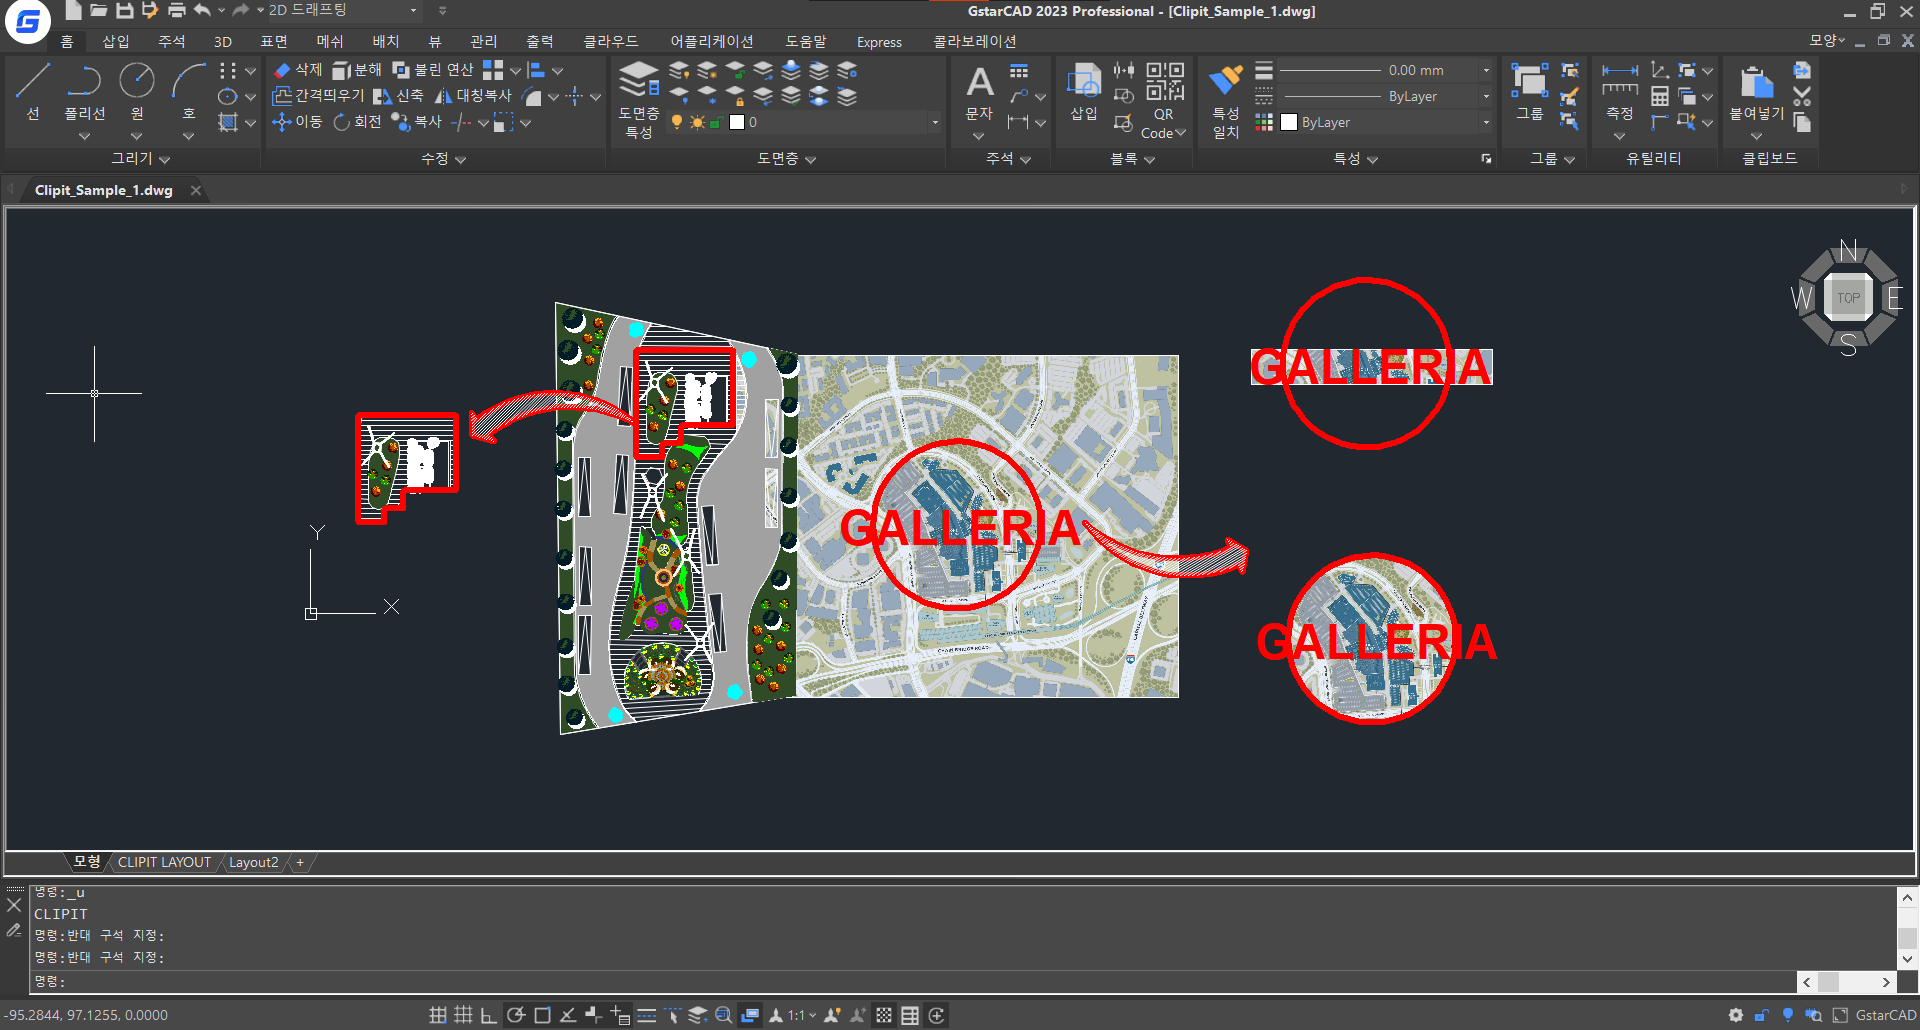Click the Table icon in annotation panel
Screen dimensions: 1920x1030
point(1019,71)
